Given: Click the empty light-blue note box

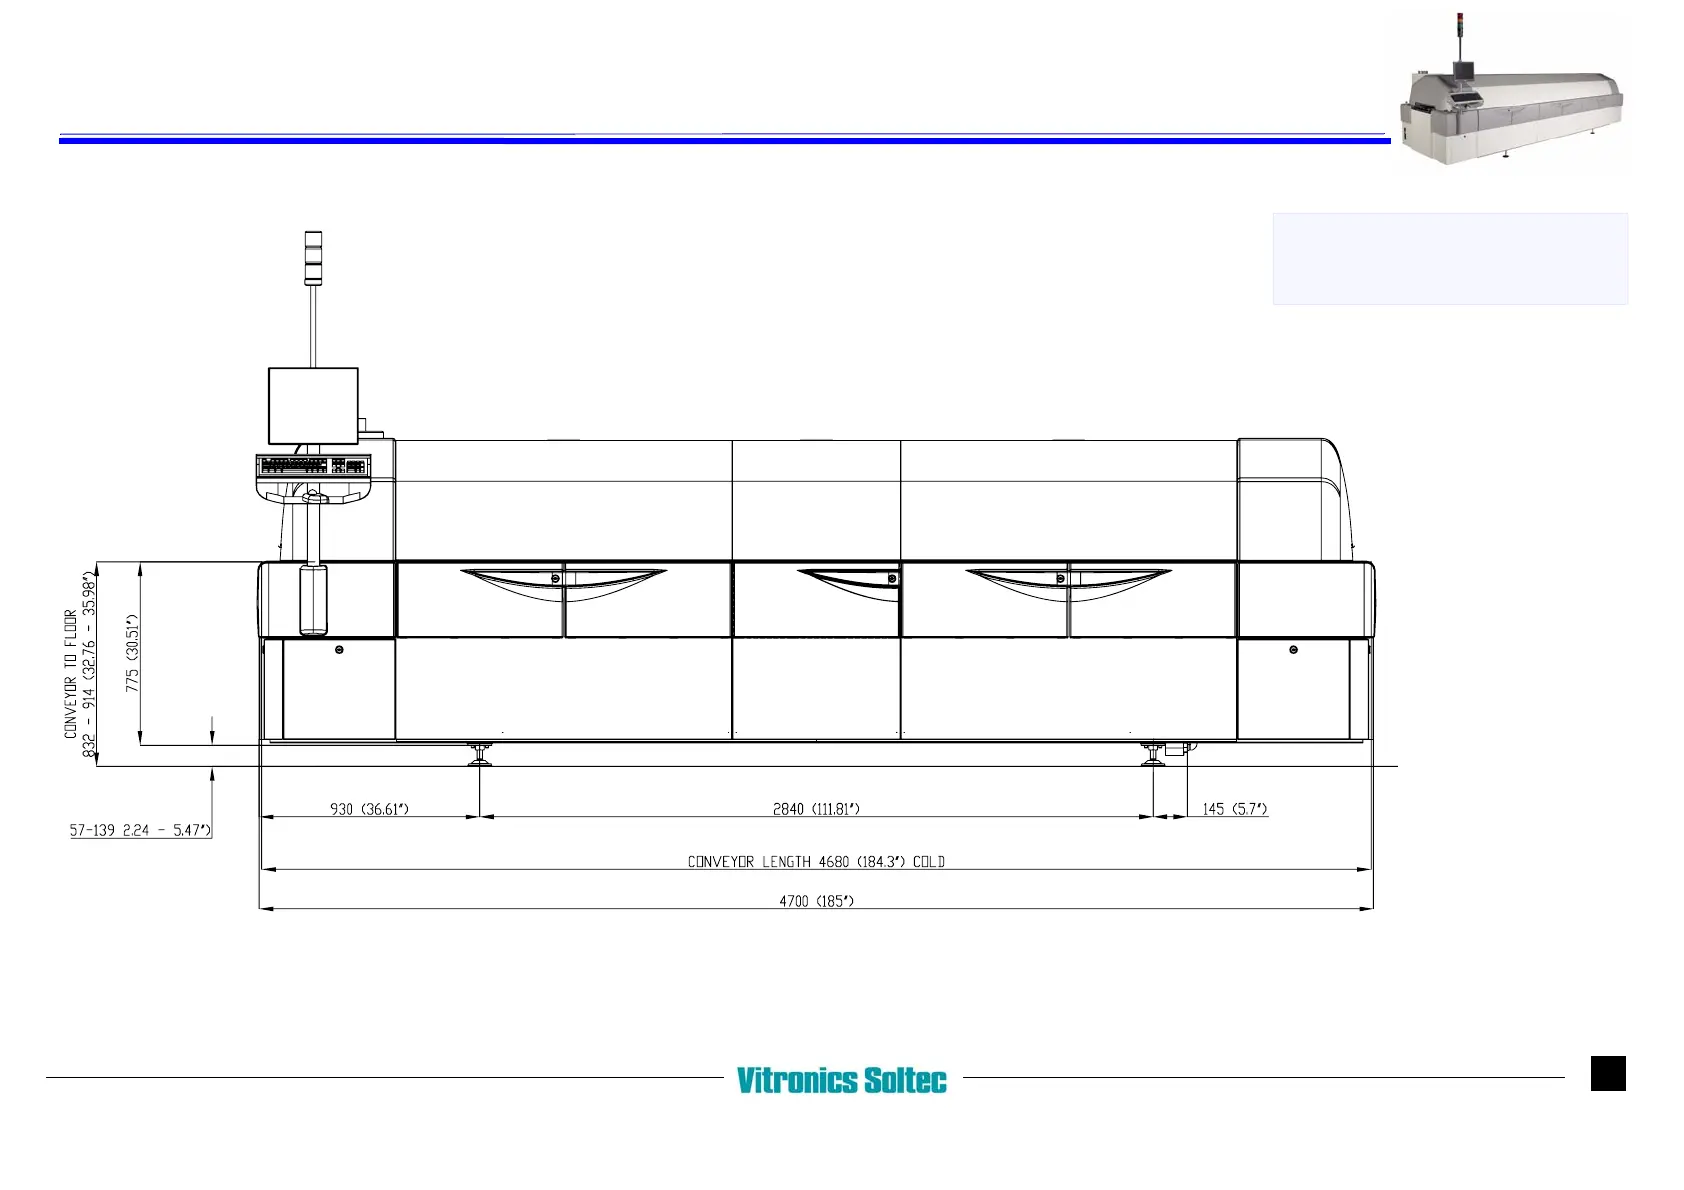Looking at the screenshot, I should pos(1450,258).
